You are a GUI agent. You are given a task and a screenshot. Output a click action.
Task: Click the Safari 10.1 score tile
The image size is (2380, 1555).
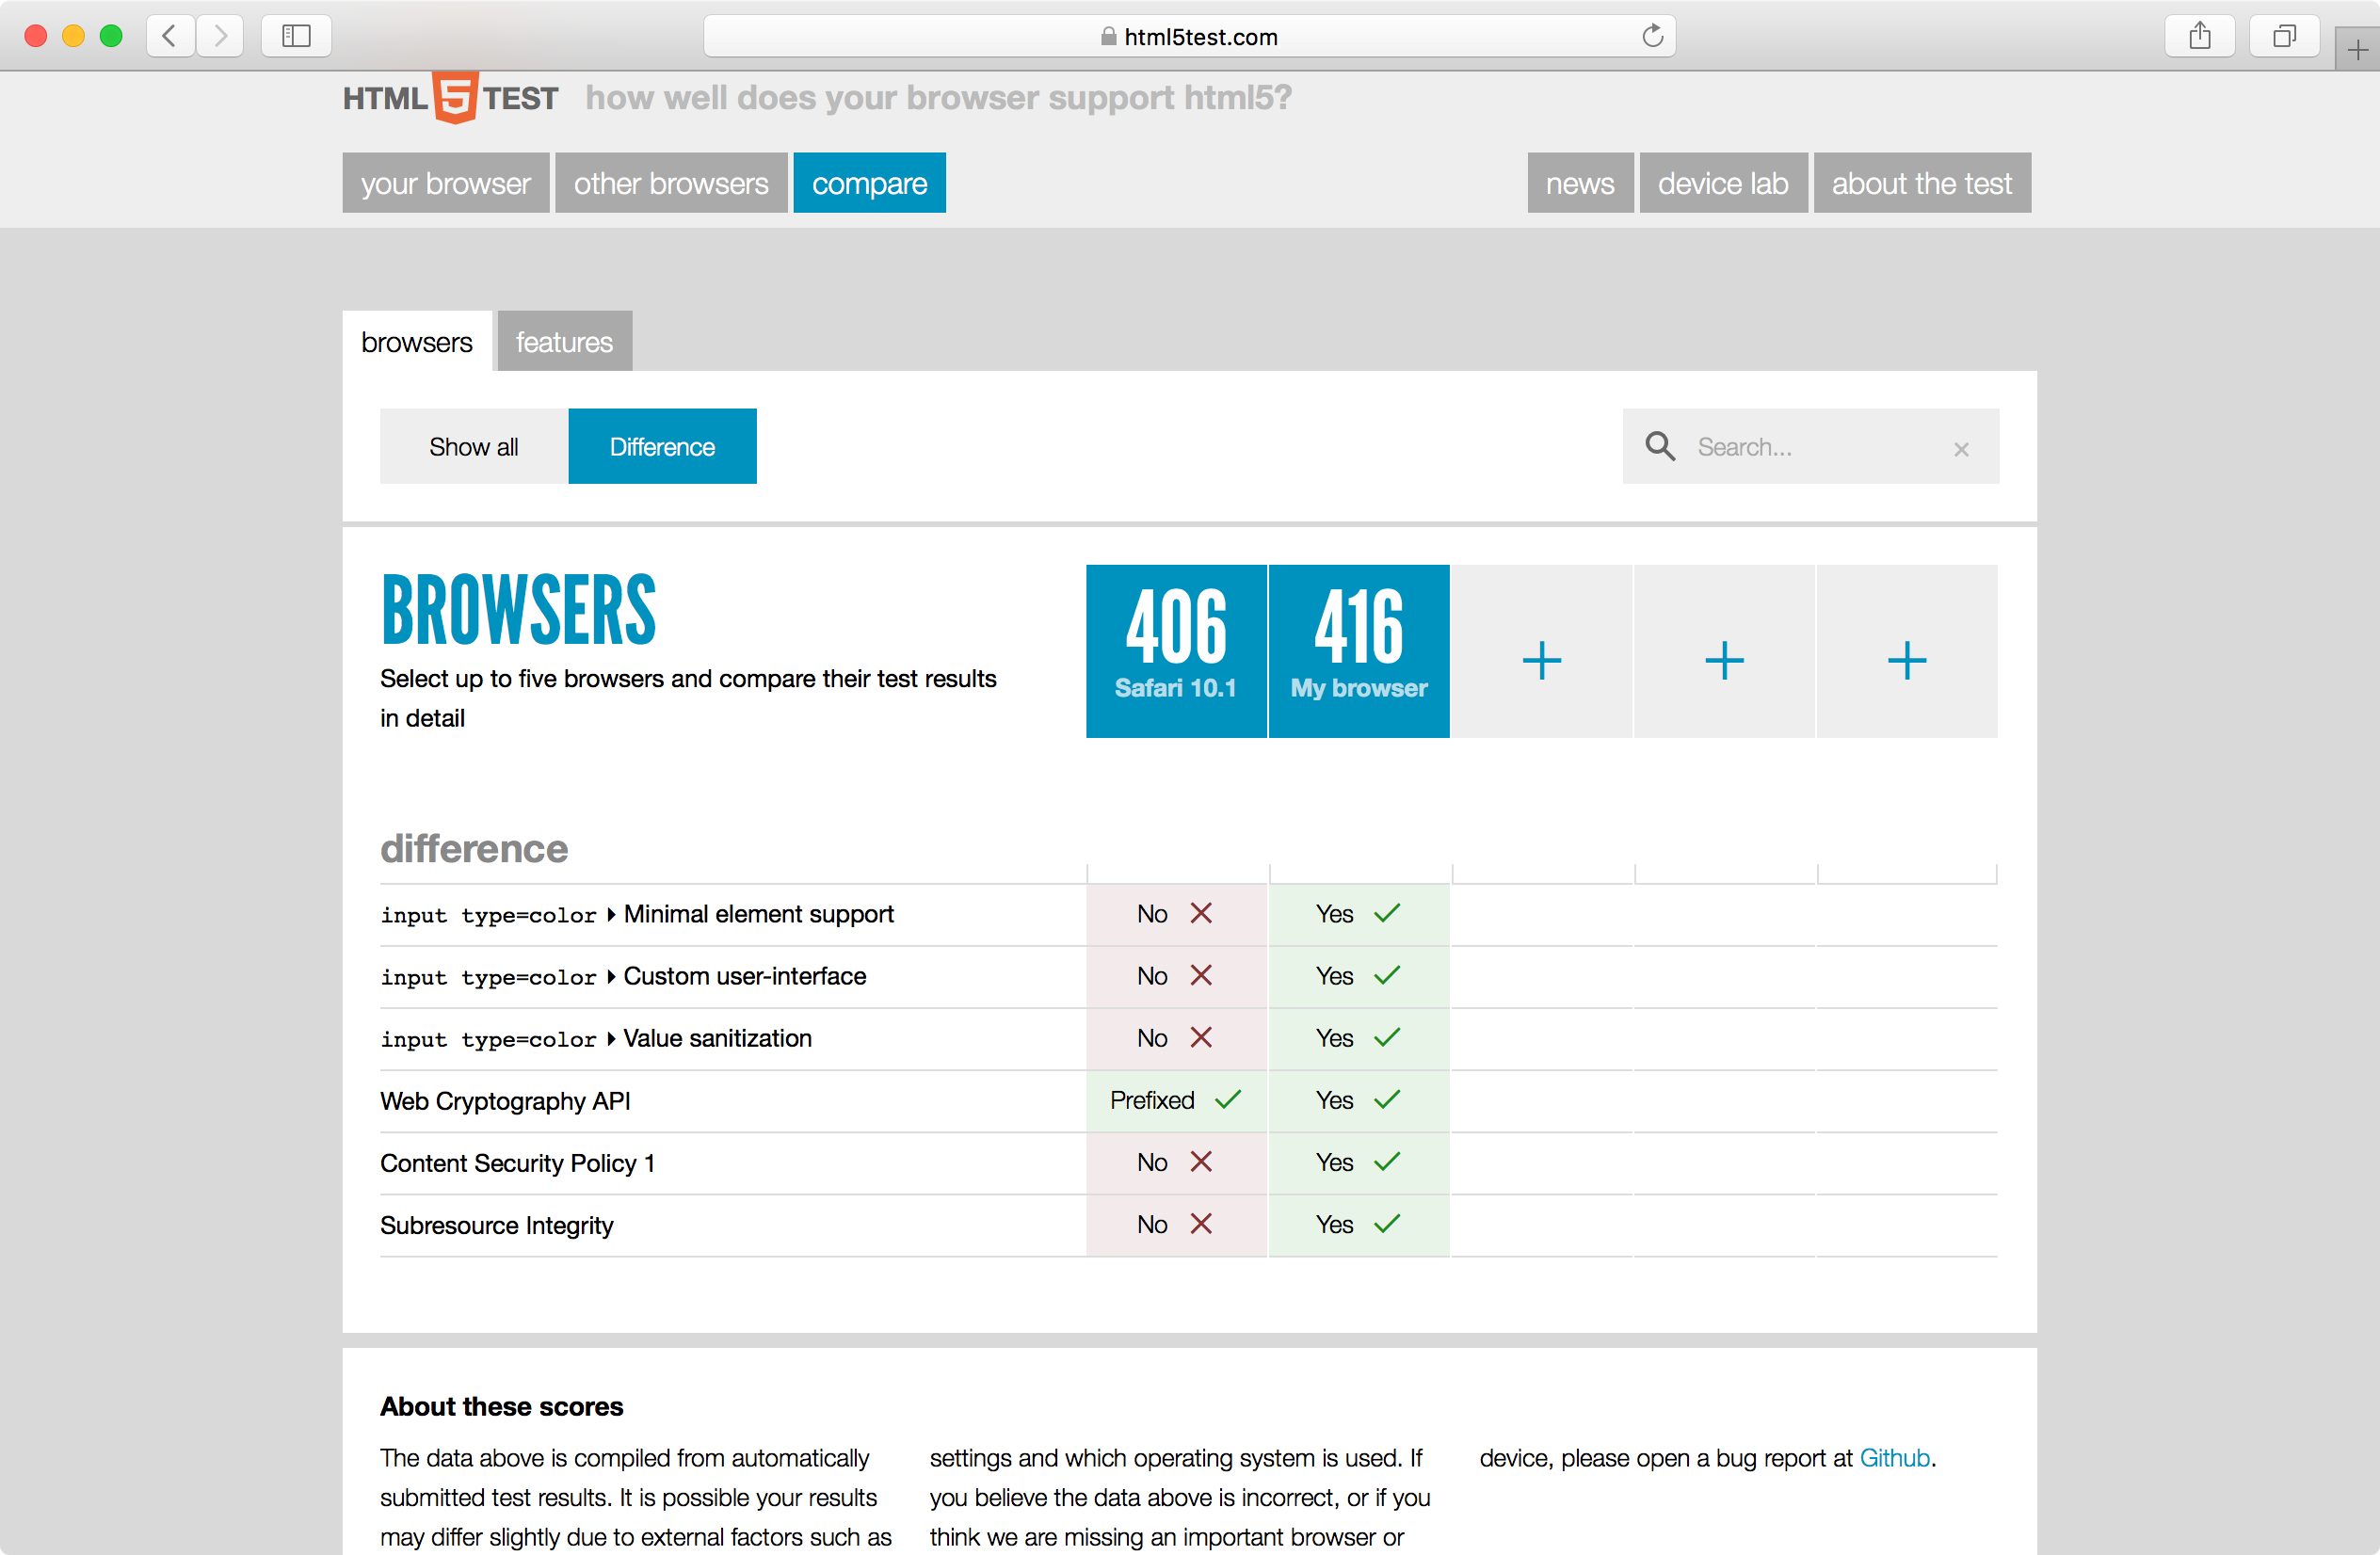pyautogui.click(x=1175, y=650)
